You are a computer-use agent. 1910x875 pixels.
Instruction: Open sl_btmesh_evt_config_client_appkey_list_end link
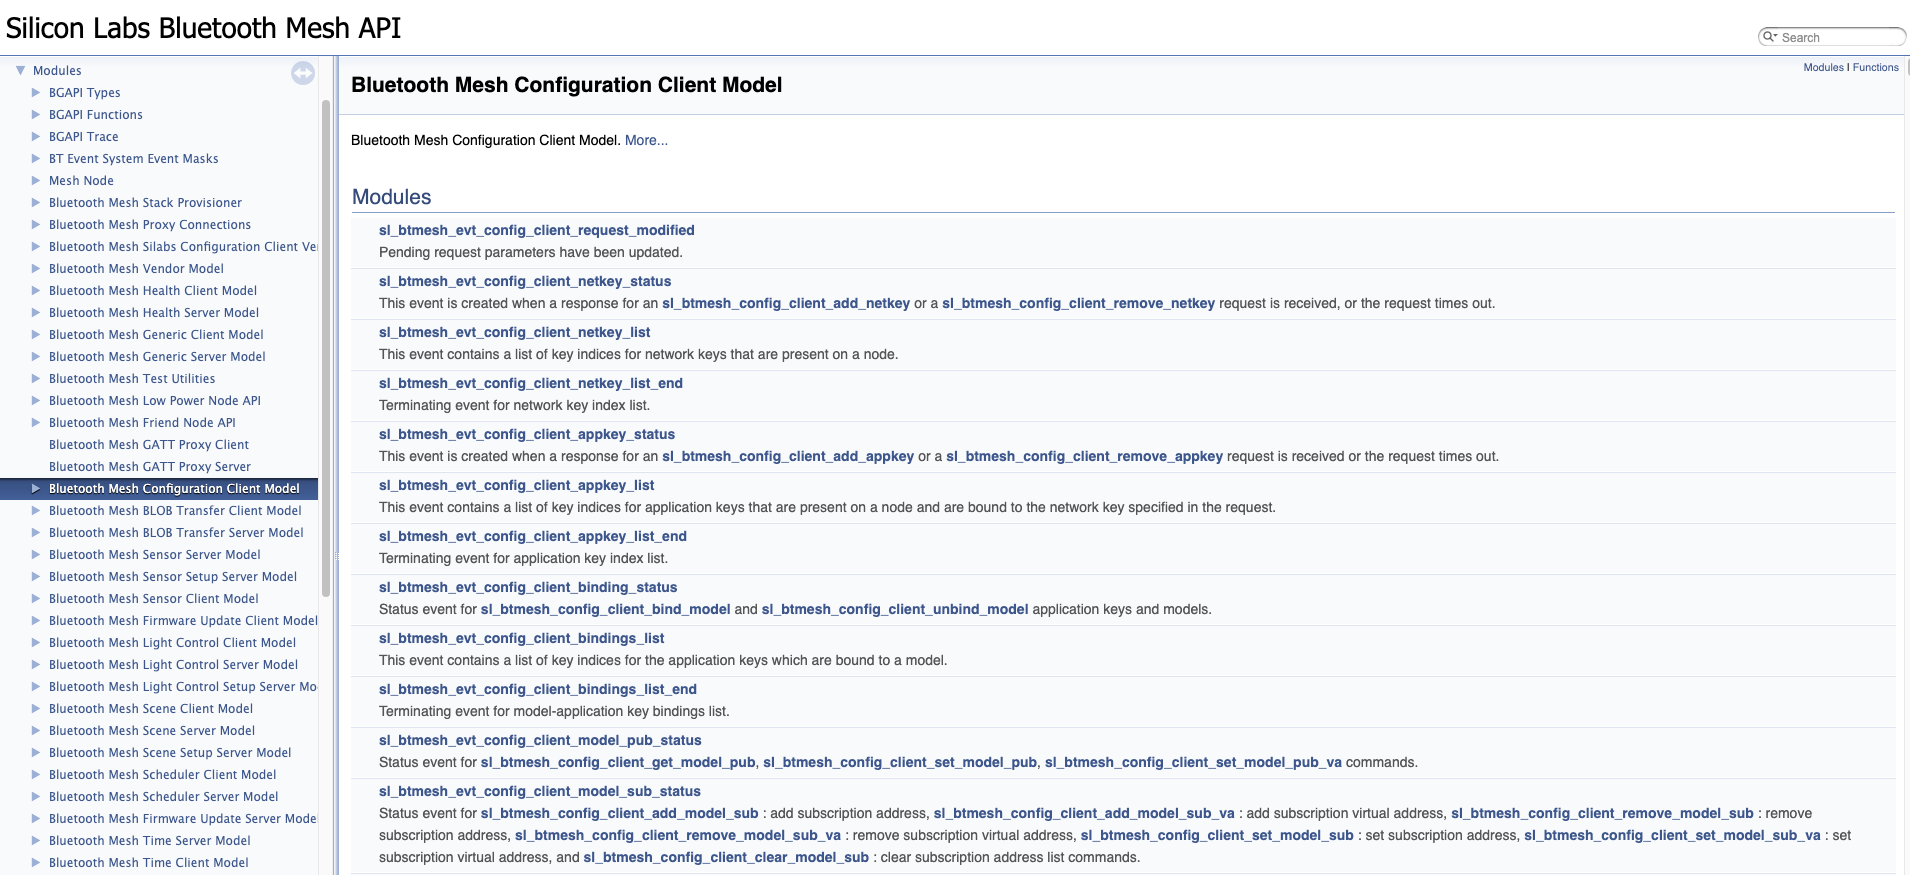coord(533,536)
